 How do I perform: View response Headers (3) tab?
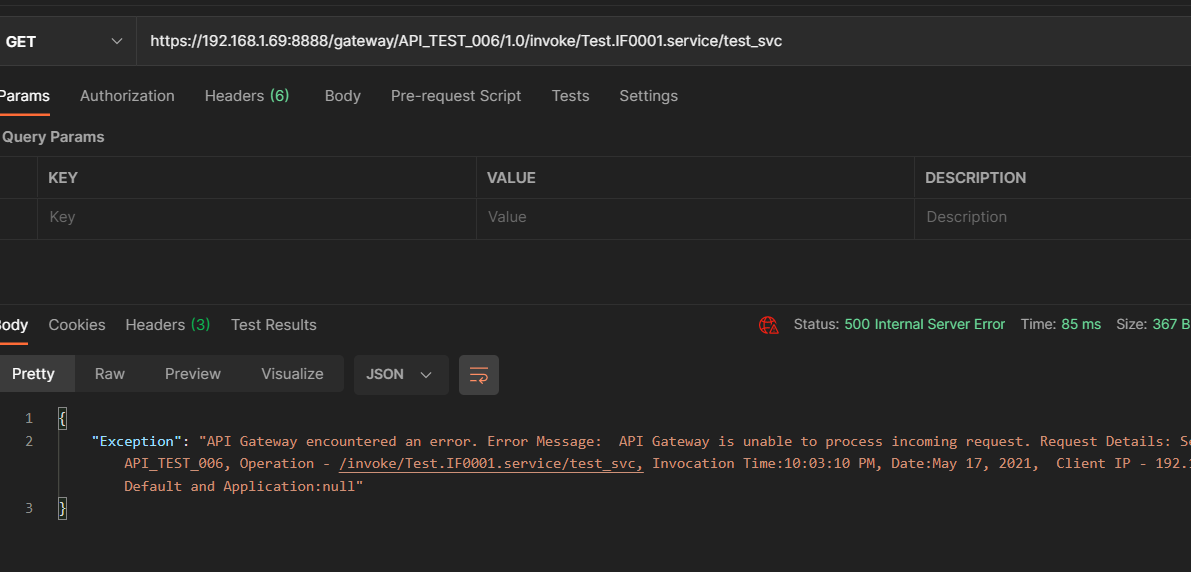pyautogui.click(x=167, y=325)
